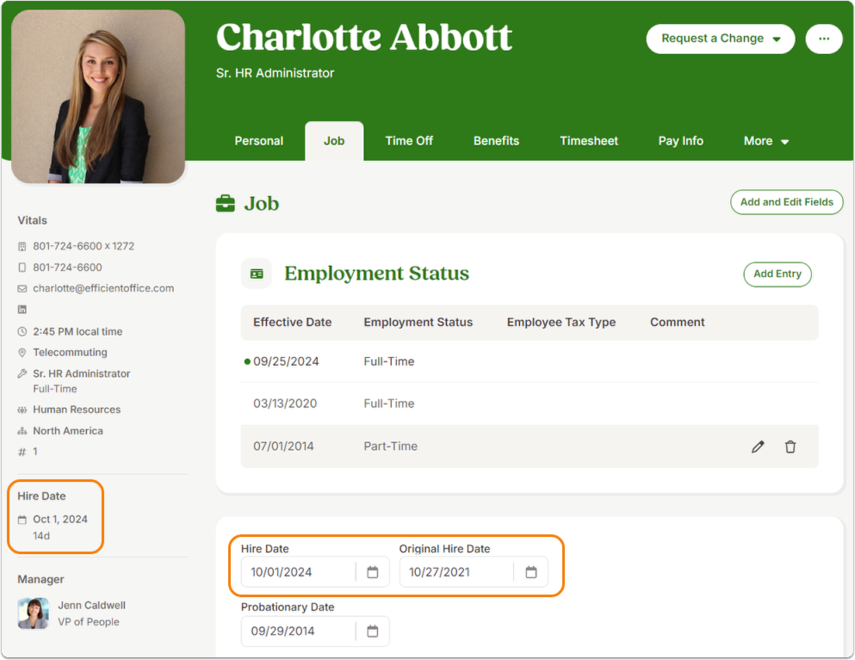Click the Employment Status card icon
The width and height of the screenshot is (855, 660).
(256, 273)
